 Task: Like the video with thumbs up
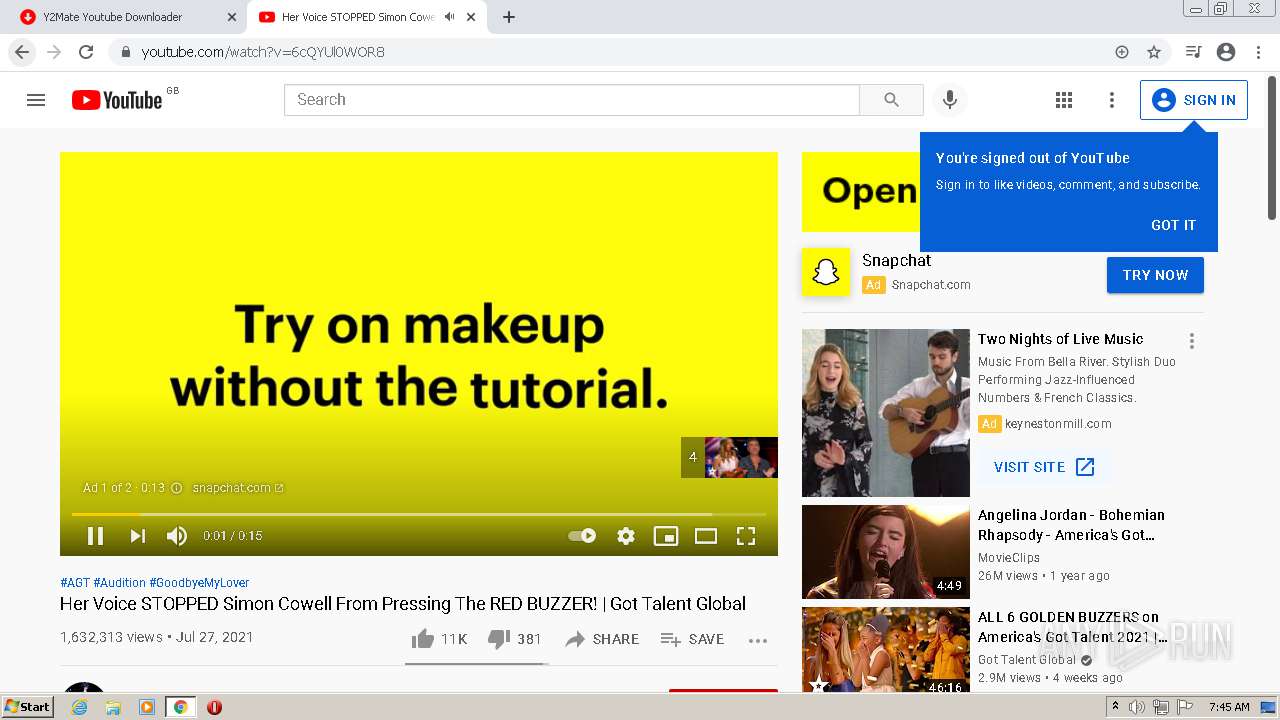(439, 639)
